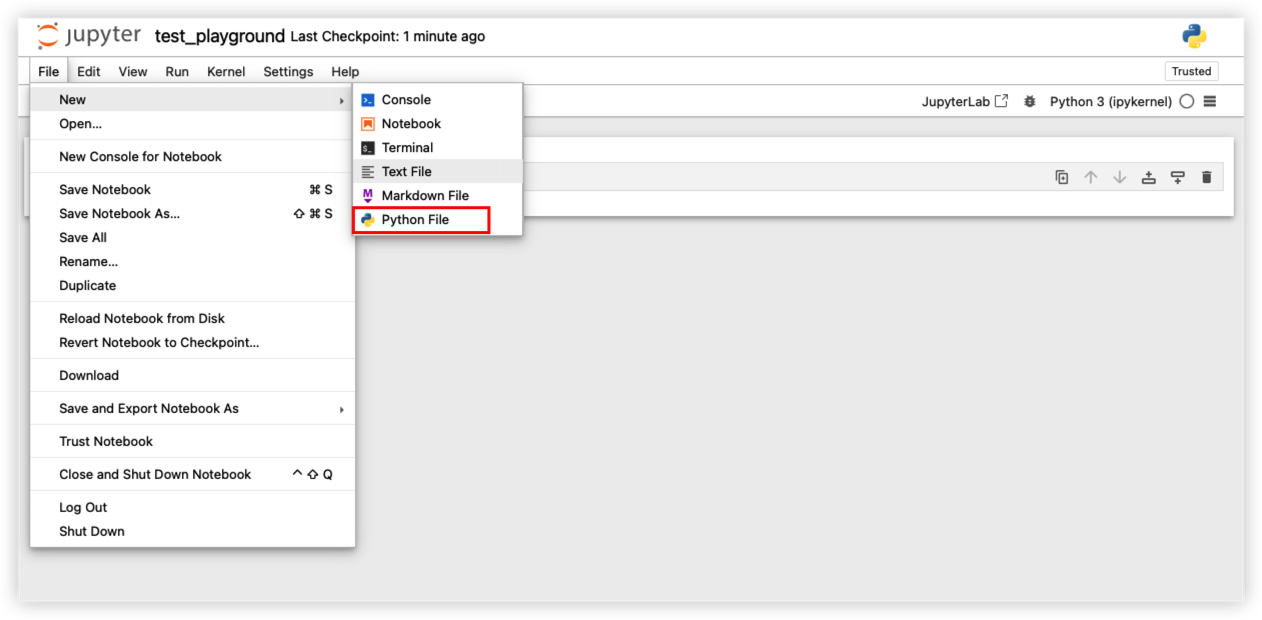
Task: Click the Jupyter logo
Action: tap(90, 36)
